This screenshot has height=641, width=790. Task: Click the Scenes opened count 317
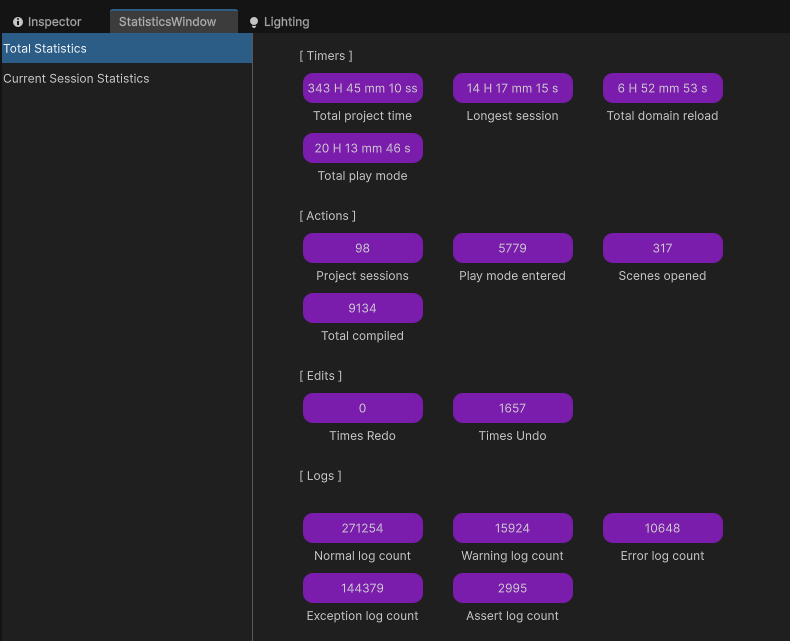point(662,248)
